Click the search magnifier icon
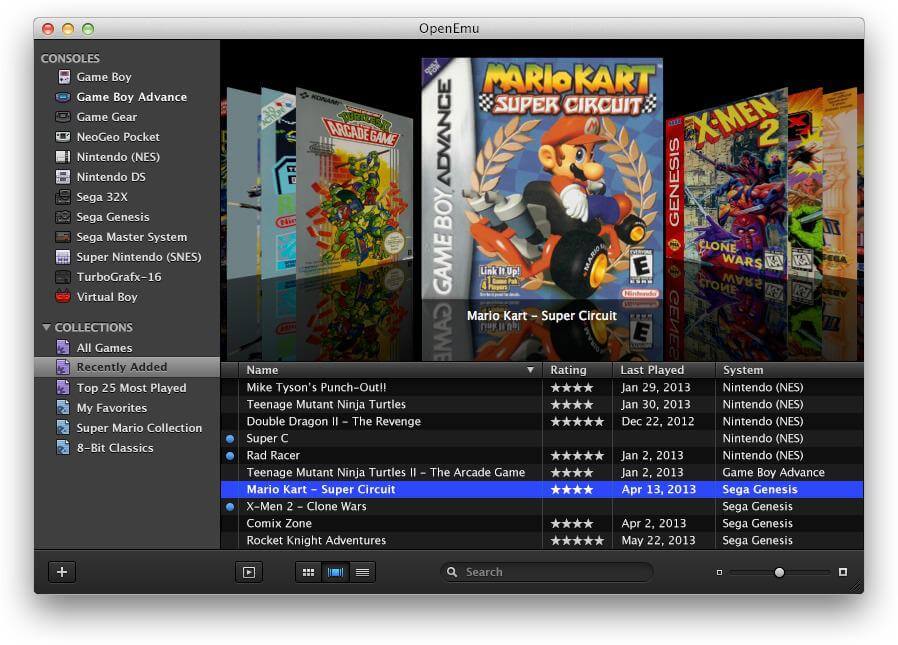This screenshot has width=898, height=645. [452, 572]
